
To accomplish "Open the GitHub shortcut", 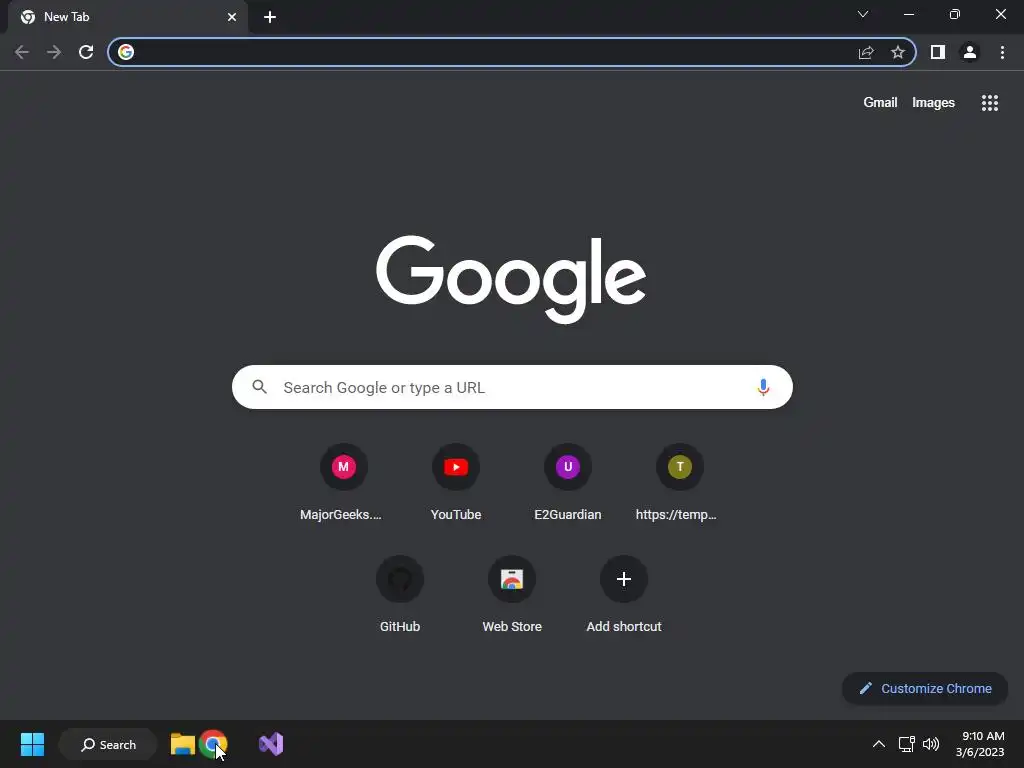I will pyautogui.click(x=400, y=595).
